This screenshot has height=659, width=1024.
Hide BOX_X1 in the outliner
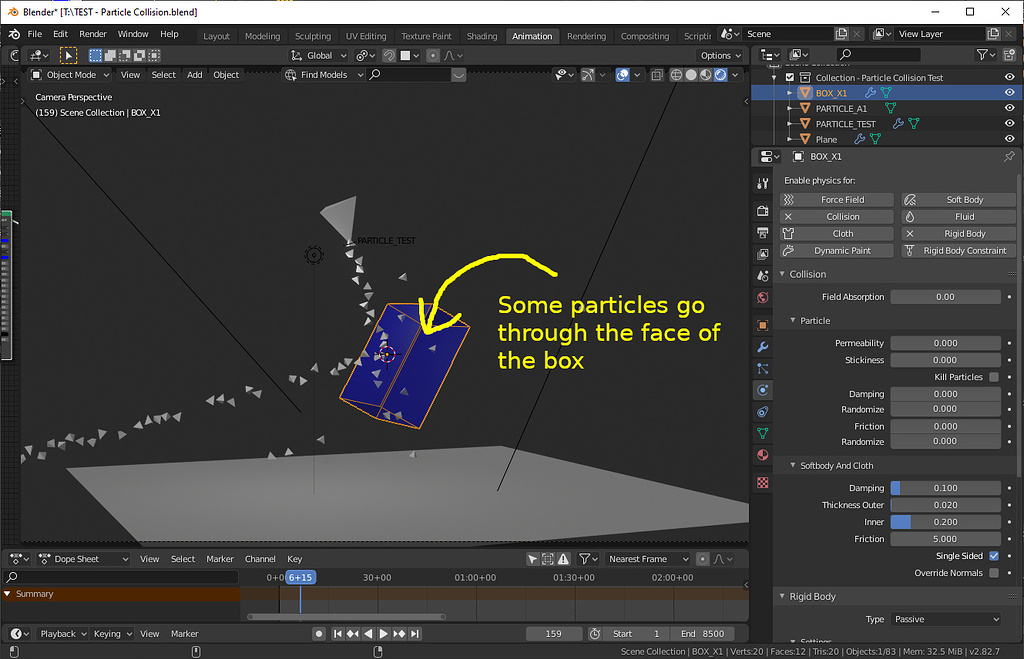(x=1009, y=93)
